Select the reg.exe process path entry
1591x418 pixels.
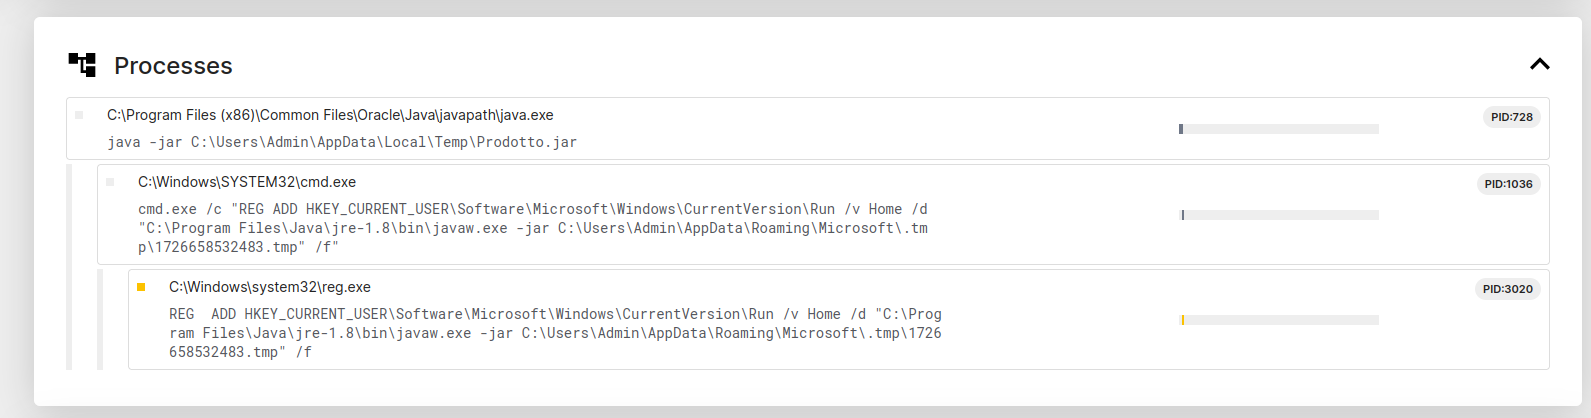[270, 287]
